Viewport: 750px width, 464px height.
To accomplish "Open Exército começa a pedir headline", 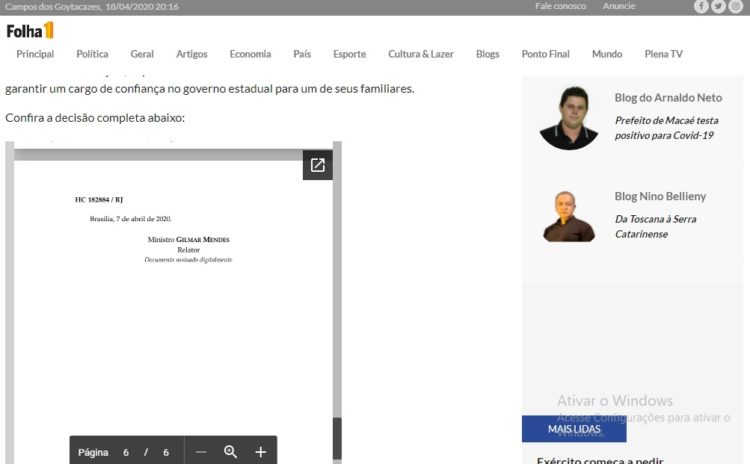I will [x=600, y=460].
